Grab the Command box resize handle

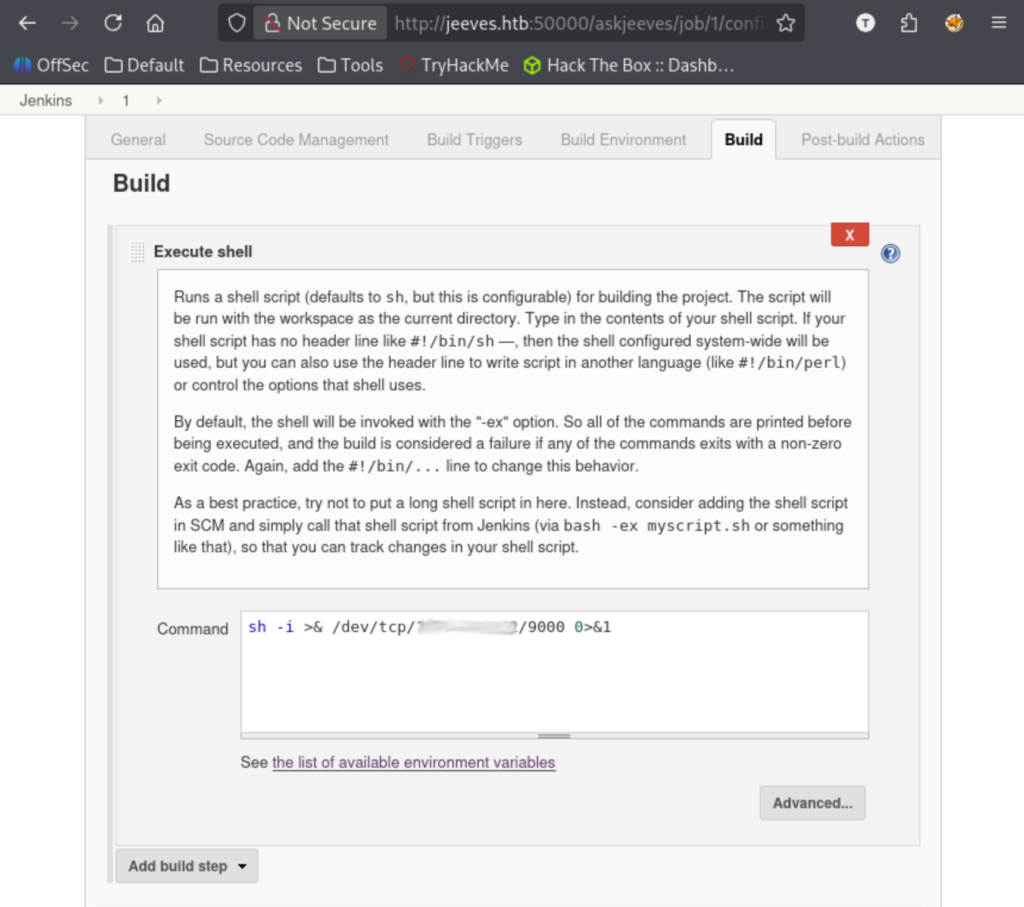click(x=554, y=736)
